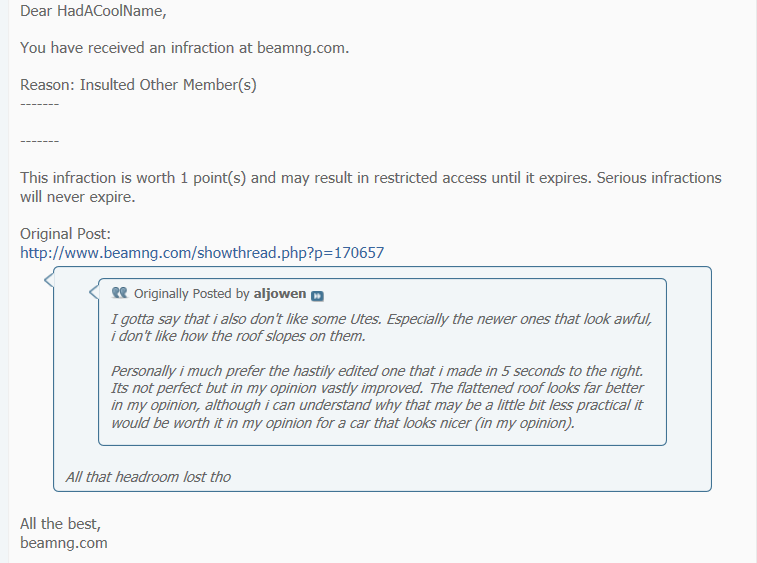Click the second dashed separator line
The width and height of the screenshot is (757, 563).
click(40, 141)
